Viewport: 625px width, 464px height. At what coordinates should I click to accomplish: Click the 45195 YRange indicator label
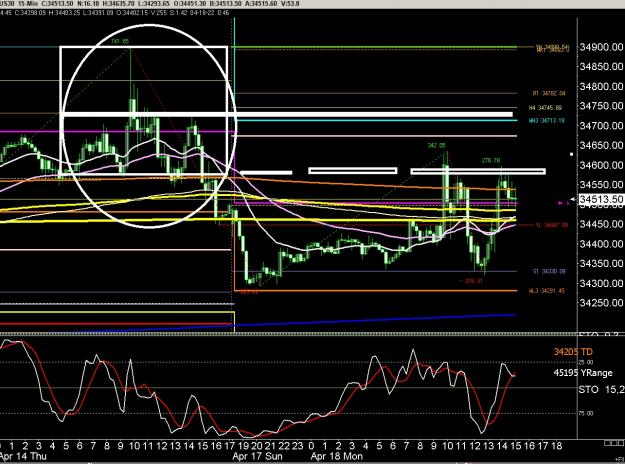tap(583, 373)
